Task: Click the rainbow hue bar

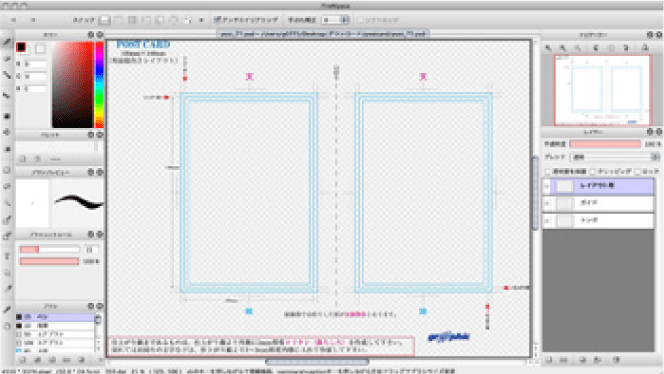Action: 99,85
